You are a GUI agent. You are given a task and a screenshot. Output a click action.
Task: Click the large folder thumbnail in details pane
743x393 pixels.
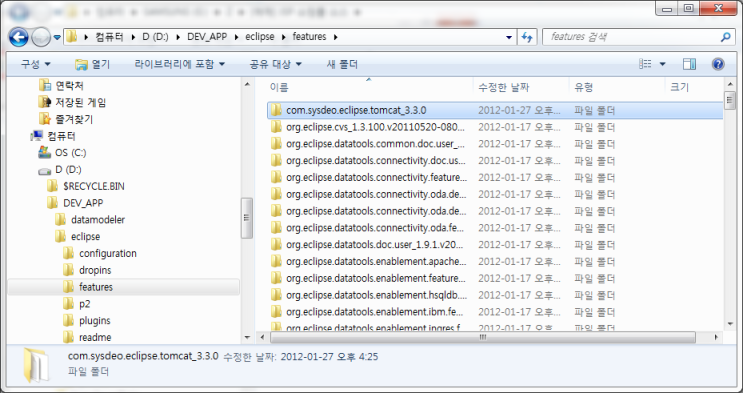click(36, 364)
